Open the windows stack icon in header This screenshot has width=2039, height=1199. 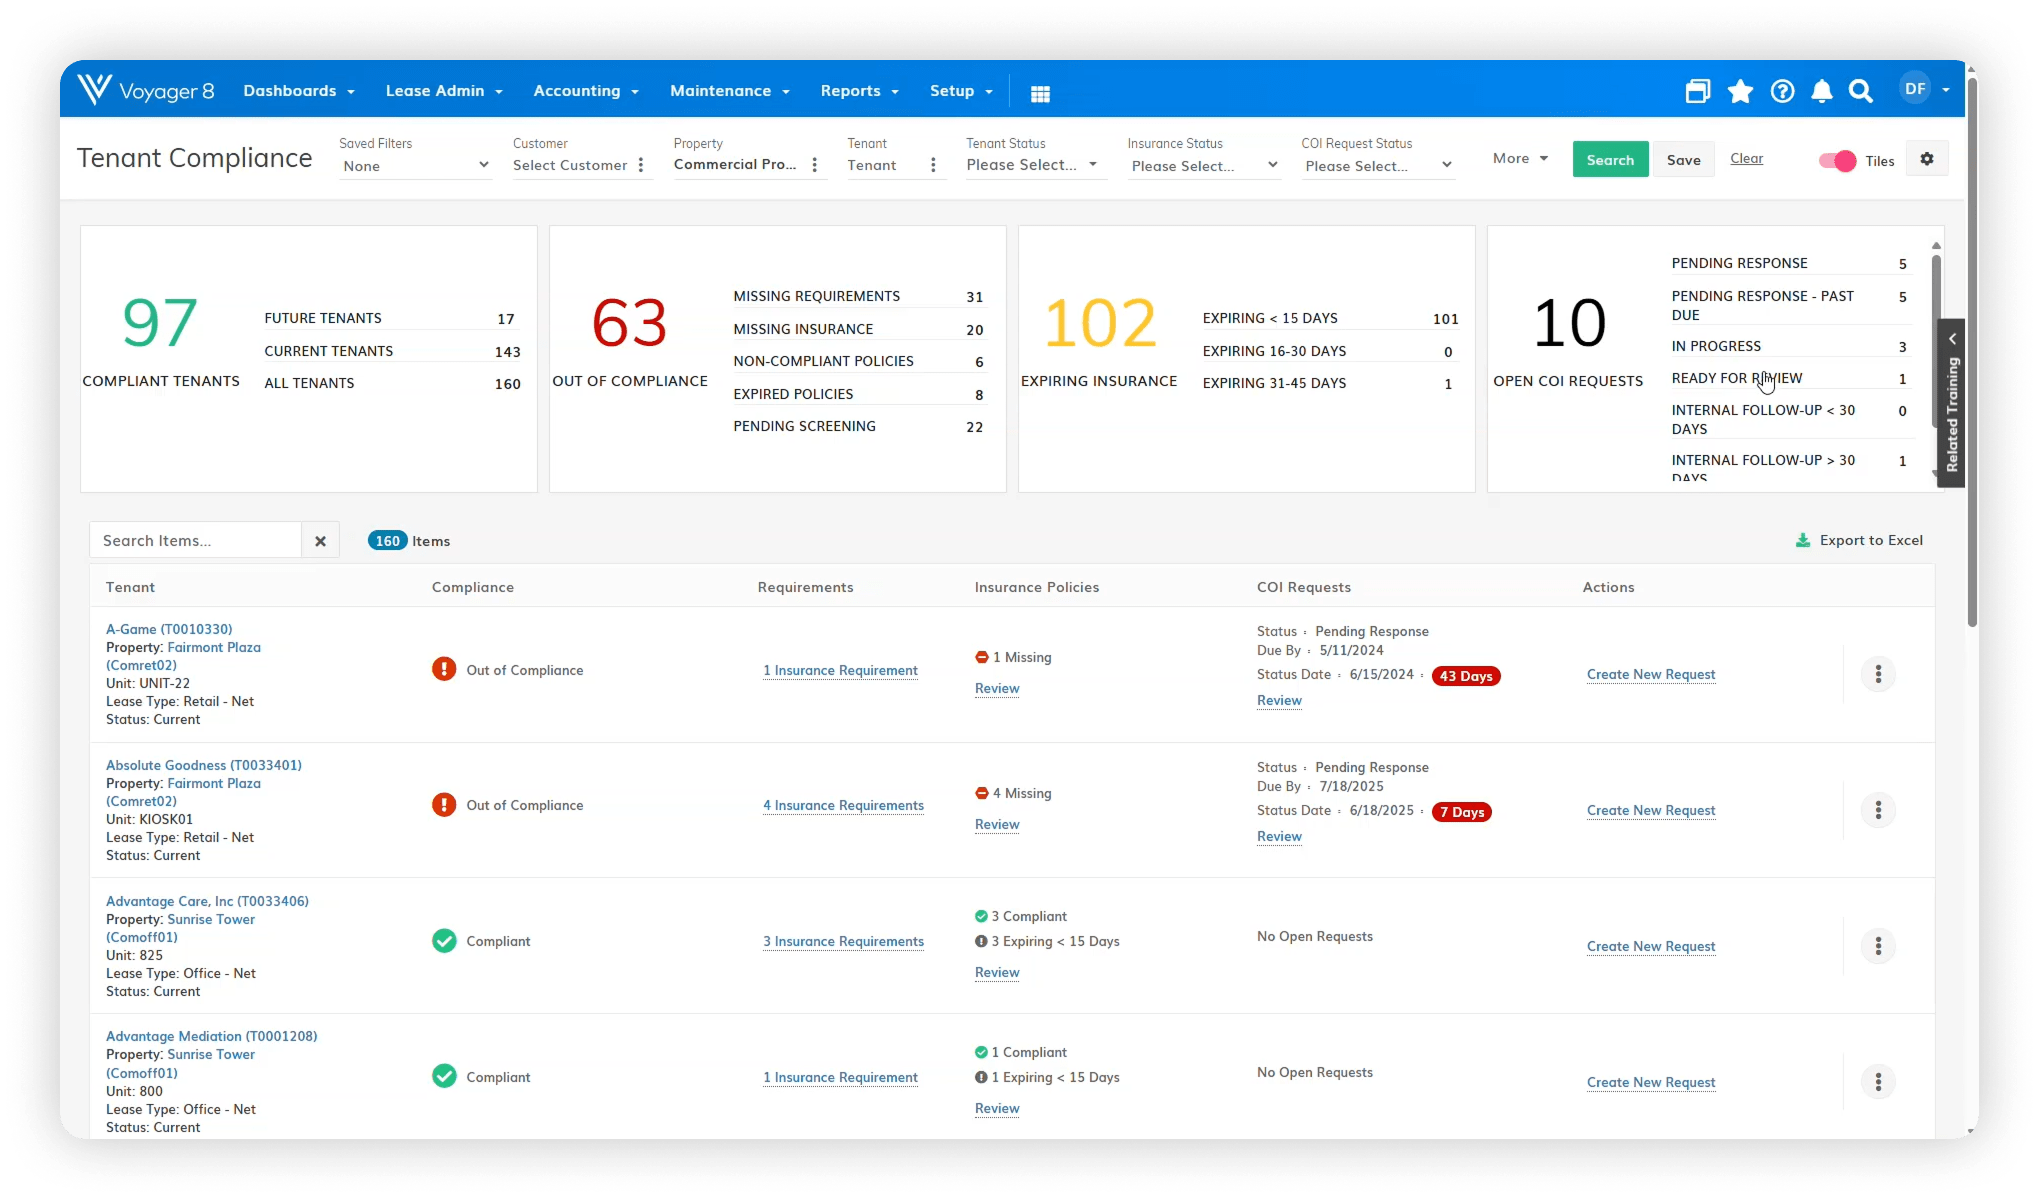[1698, 92]
